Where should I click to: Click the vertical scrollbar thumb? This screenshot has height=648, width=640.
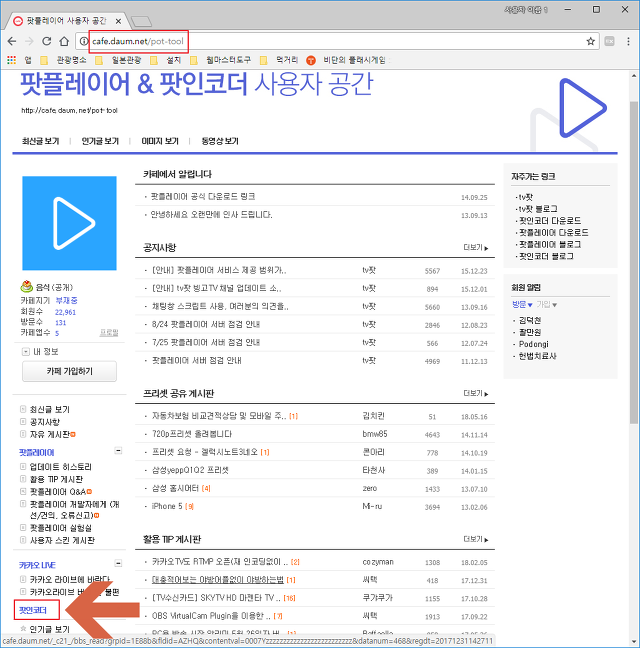634,262
